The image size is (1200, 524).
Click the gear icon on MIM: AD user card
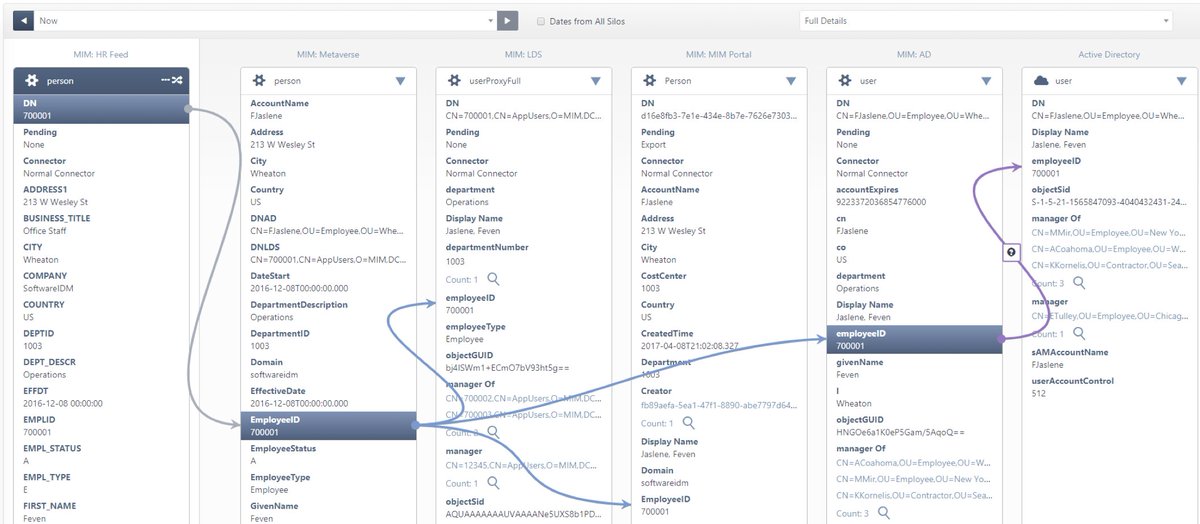[846, 80]
